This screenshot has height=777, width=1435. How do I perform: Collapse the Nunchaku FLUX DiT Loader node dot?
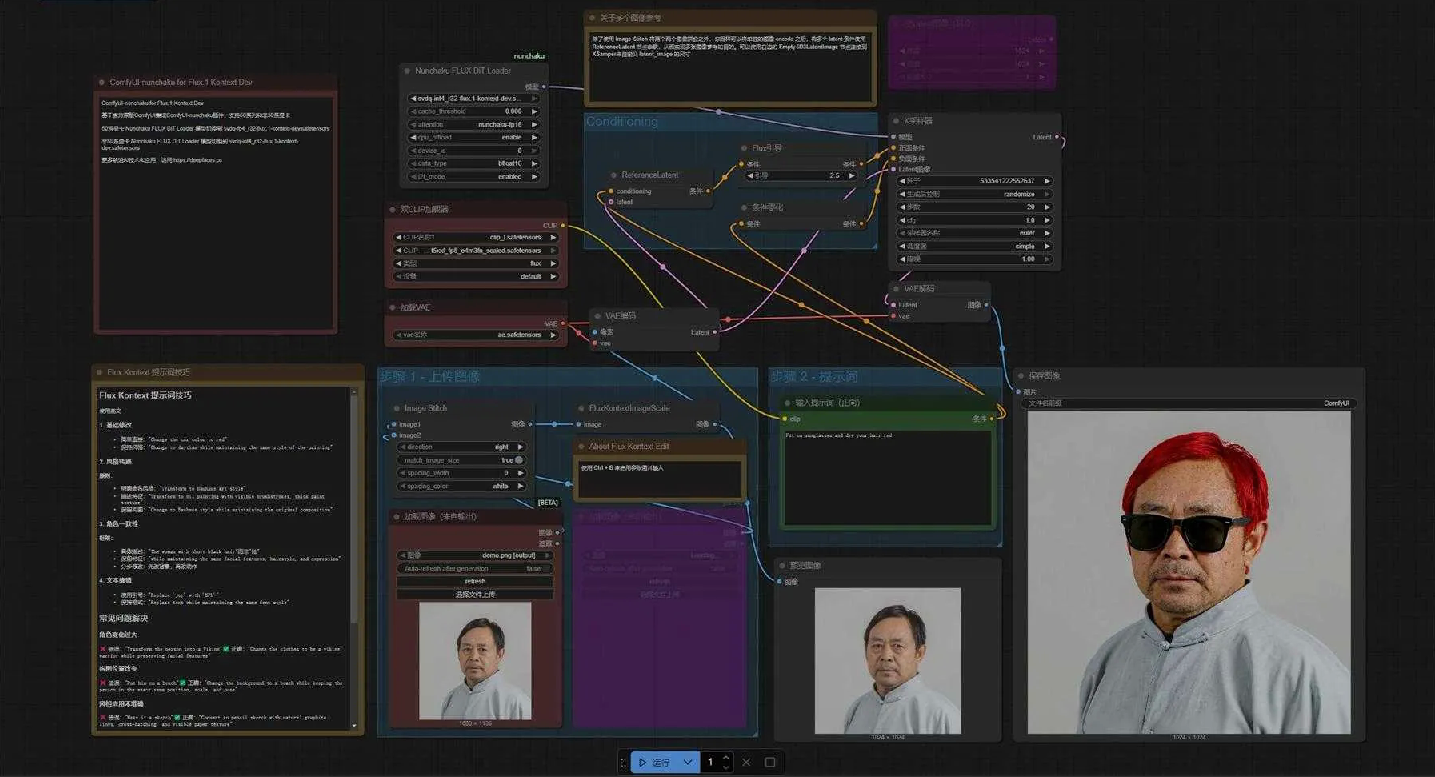point(408,71)
